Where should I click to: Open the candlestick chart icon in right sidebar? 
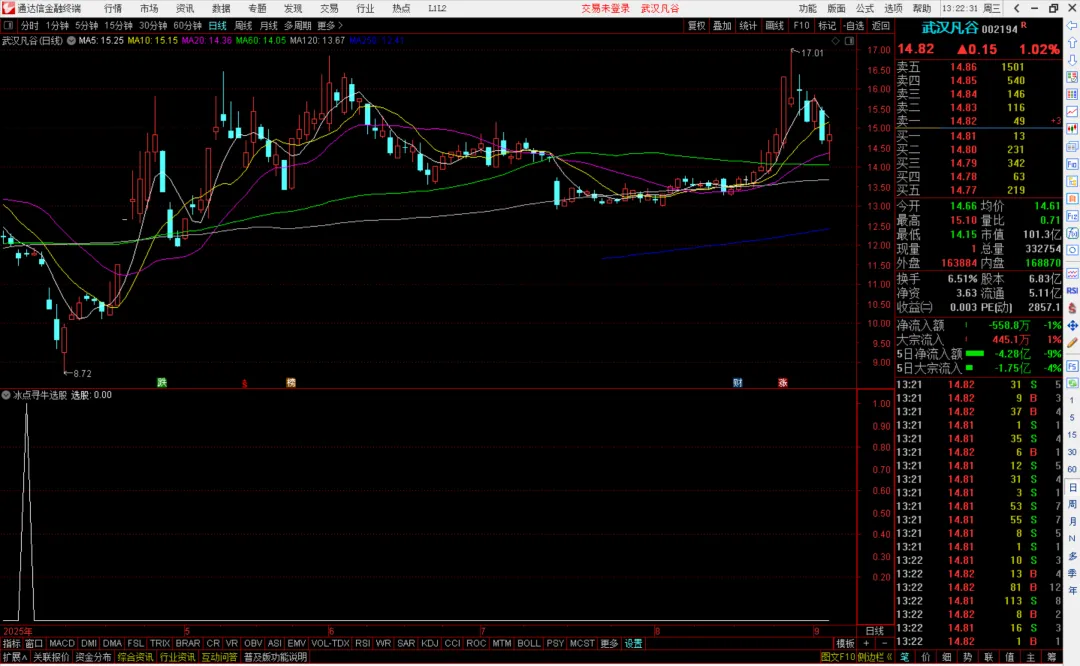1072,129
